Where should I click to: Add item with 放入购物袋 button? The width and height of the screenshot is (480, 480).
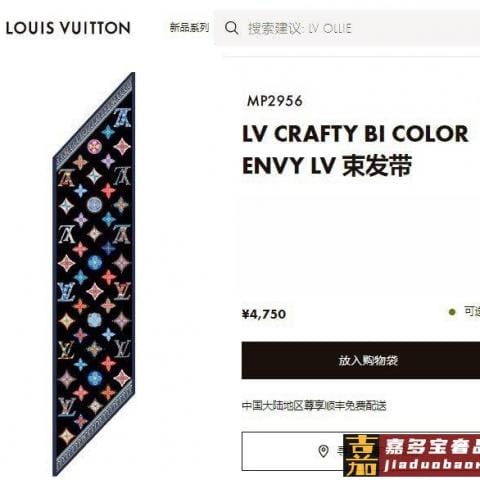361,360
